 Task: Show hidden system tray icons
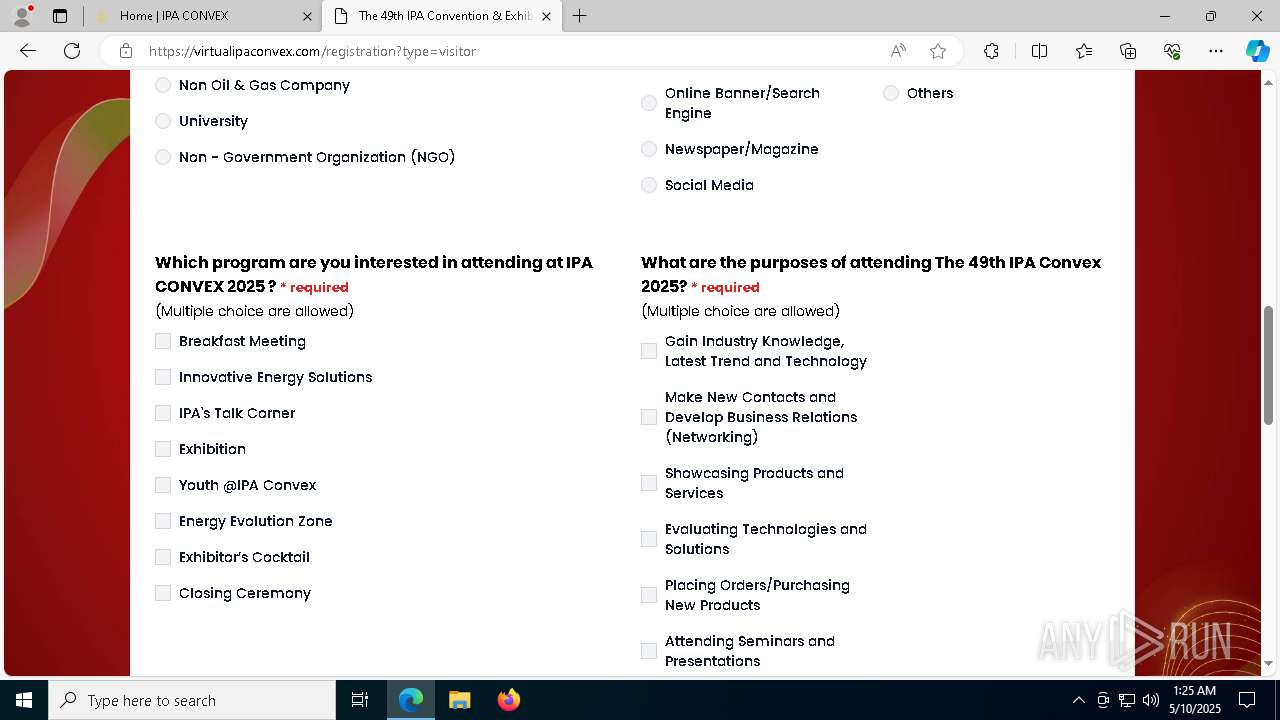pyautogui.click(x=1078, y=700)
